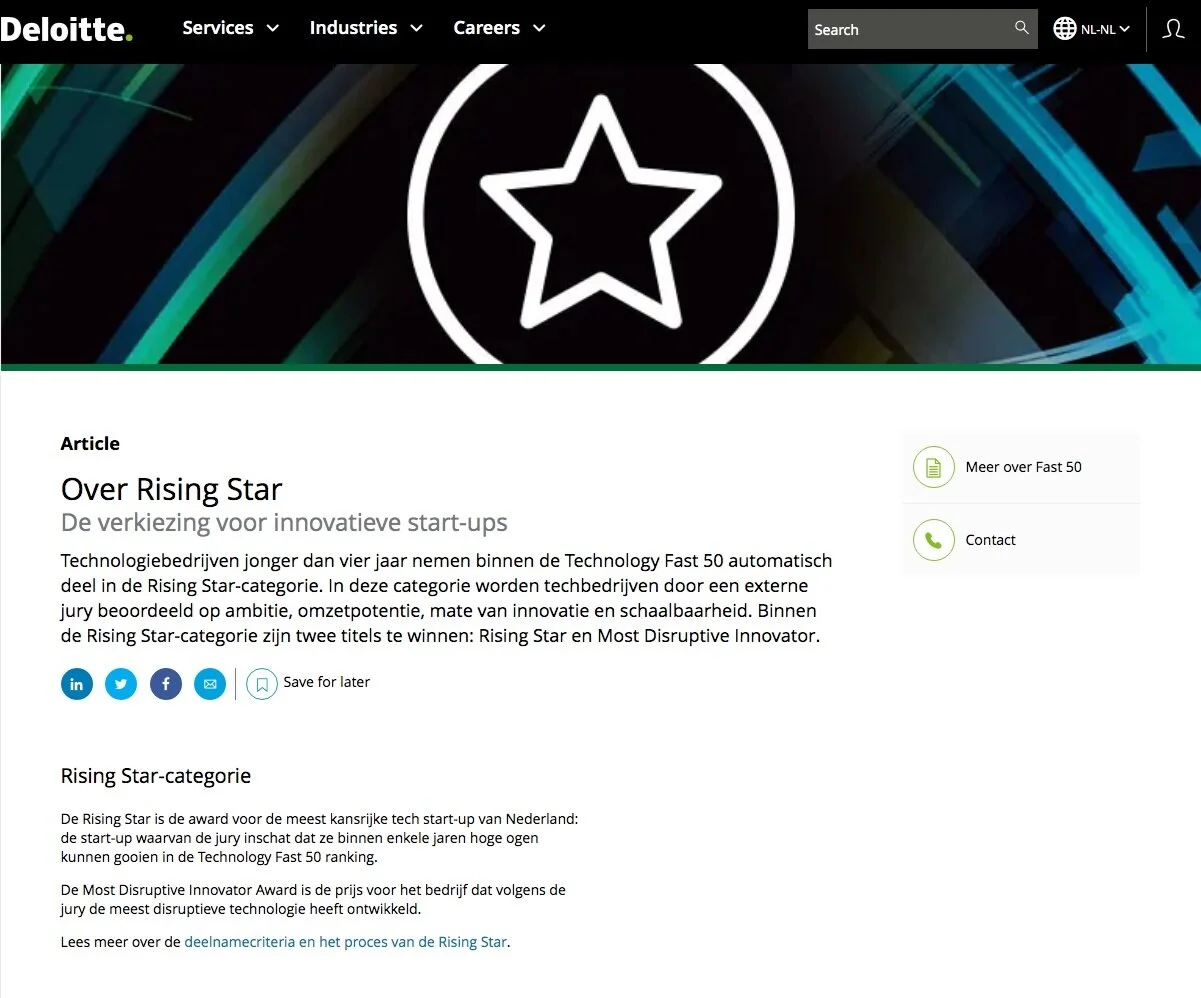Click the search magnifier icon

click(x=1021, y=28)
